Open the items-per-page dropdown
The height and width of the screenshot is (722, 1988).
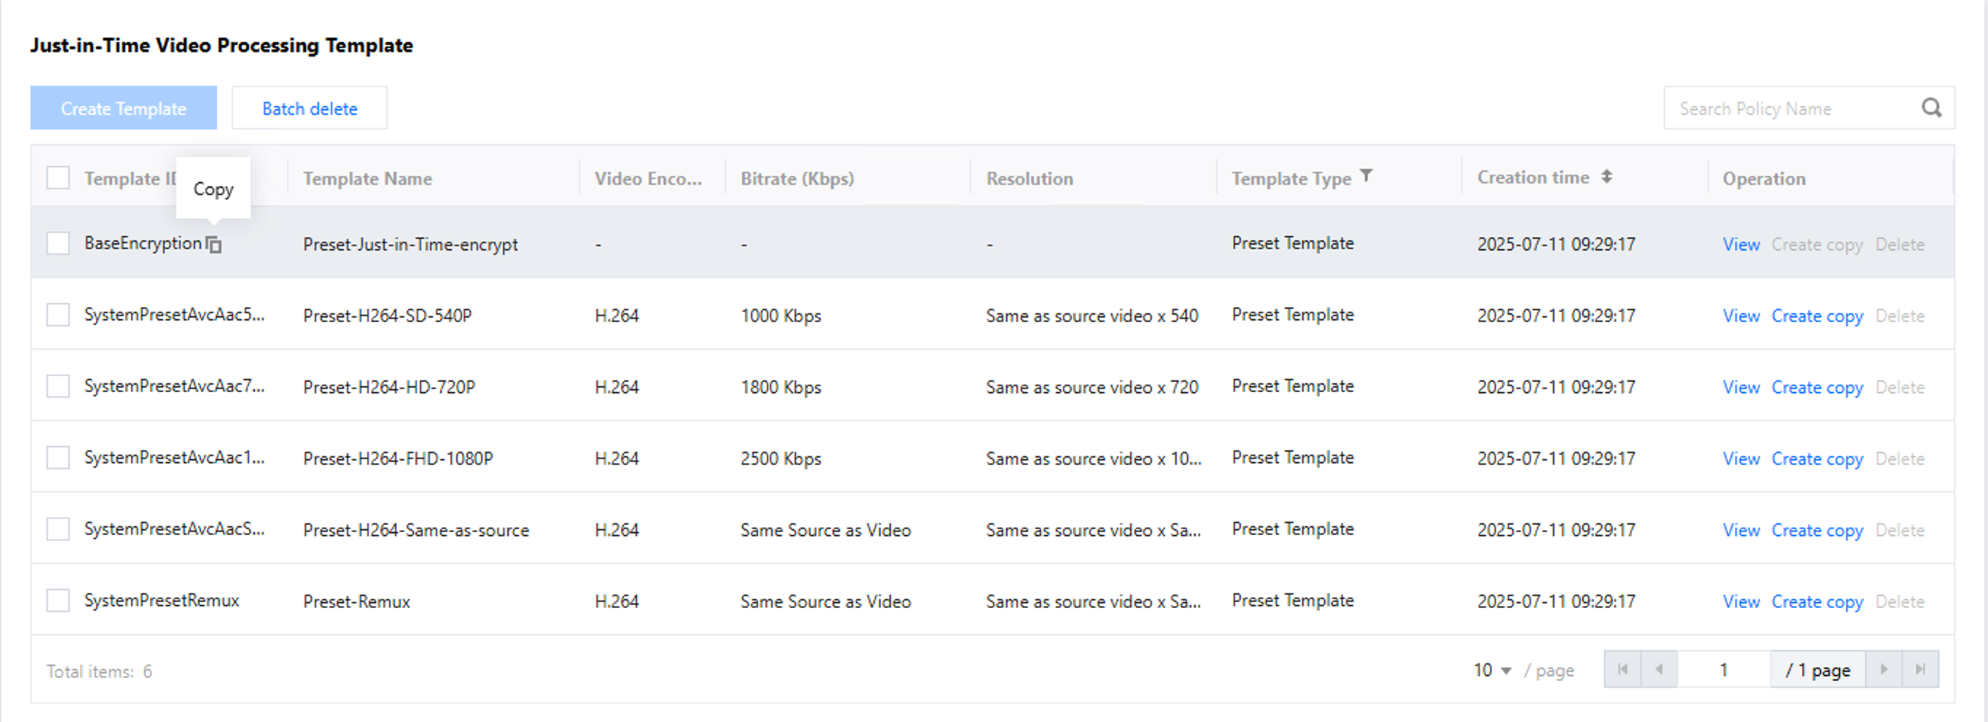pyautogui.click(x=1492, y=670)
